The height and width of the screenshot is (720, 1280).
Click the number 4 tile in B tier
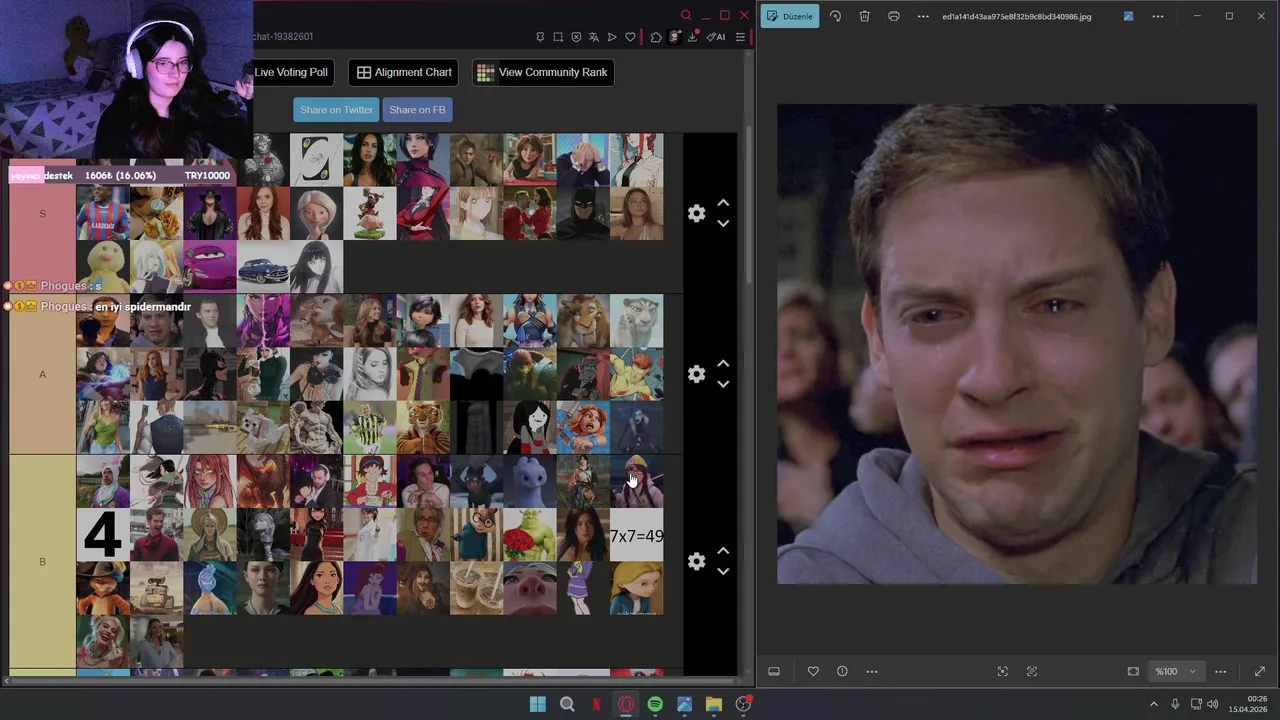(103, 535)
